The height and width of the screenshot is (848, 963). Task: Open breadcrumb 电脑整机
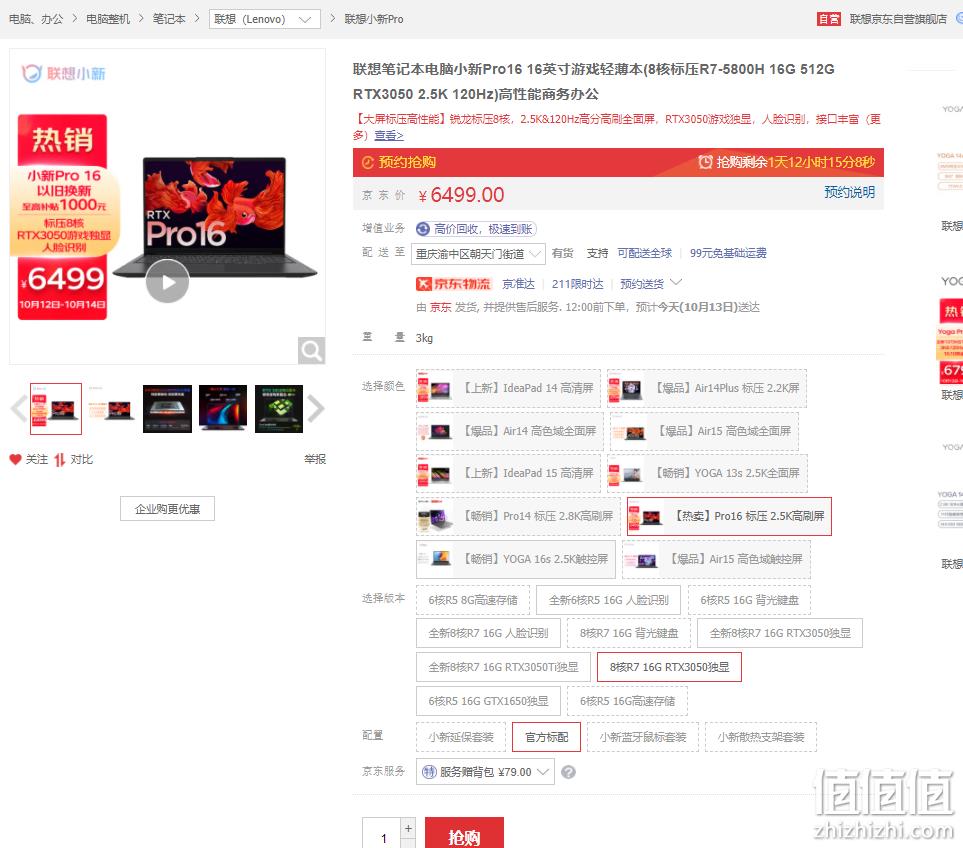coord(108,19)
